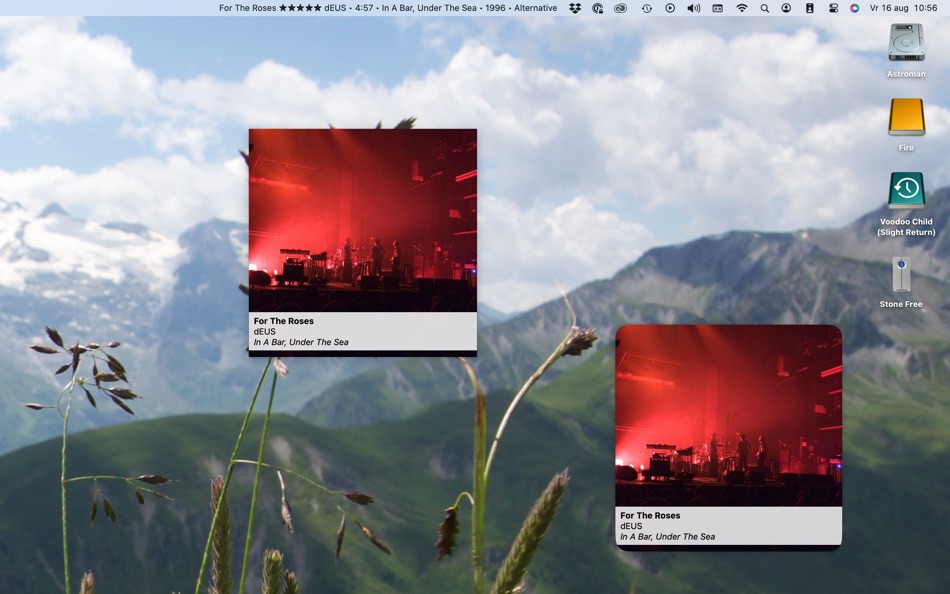Click the input device icon left of Wi-Fi
This screenshot has height=594, width=950.
click(x=717, y=7)
